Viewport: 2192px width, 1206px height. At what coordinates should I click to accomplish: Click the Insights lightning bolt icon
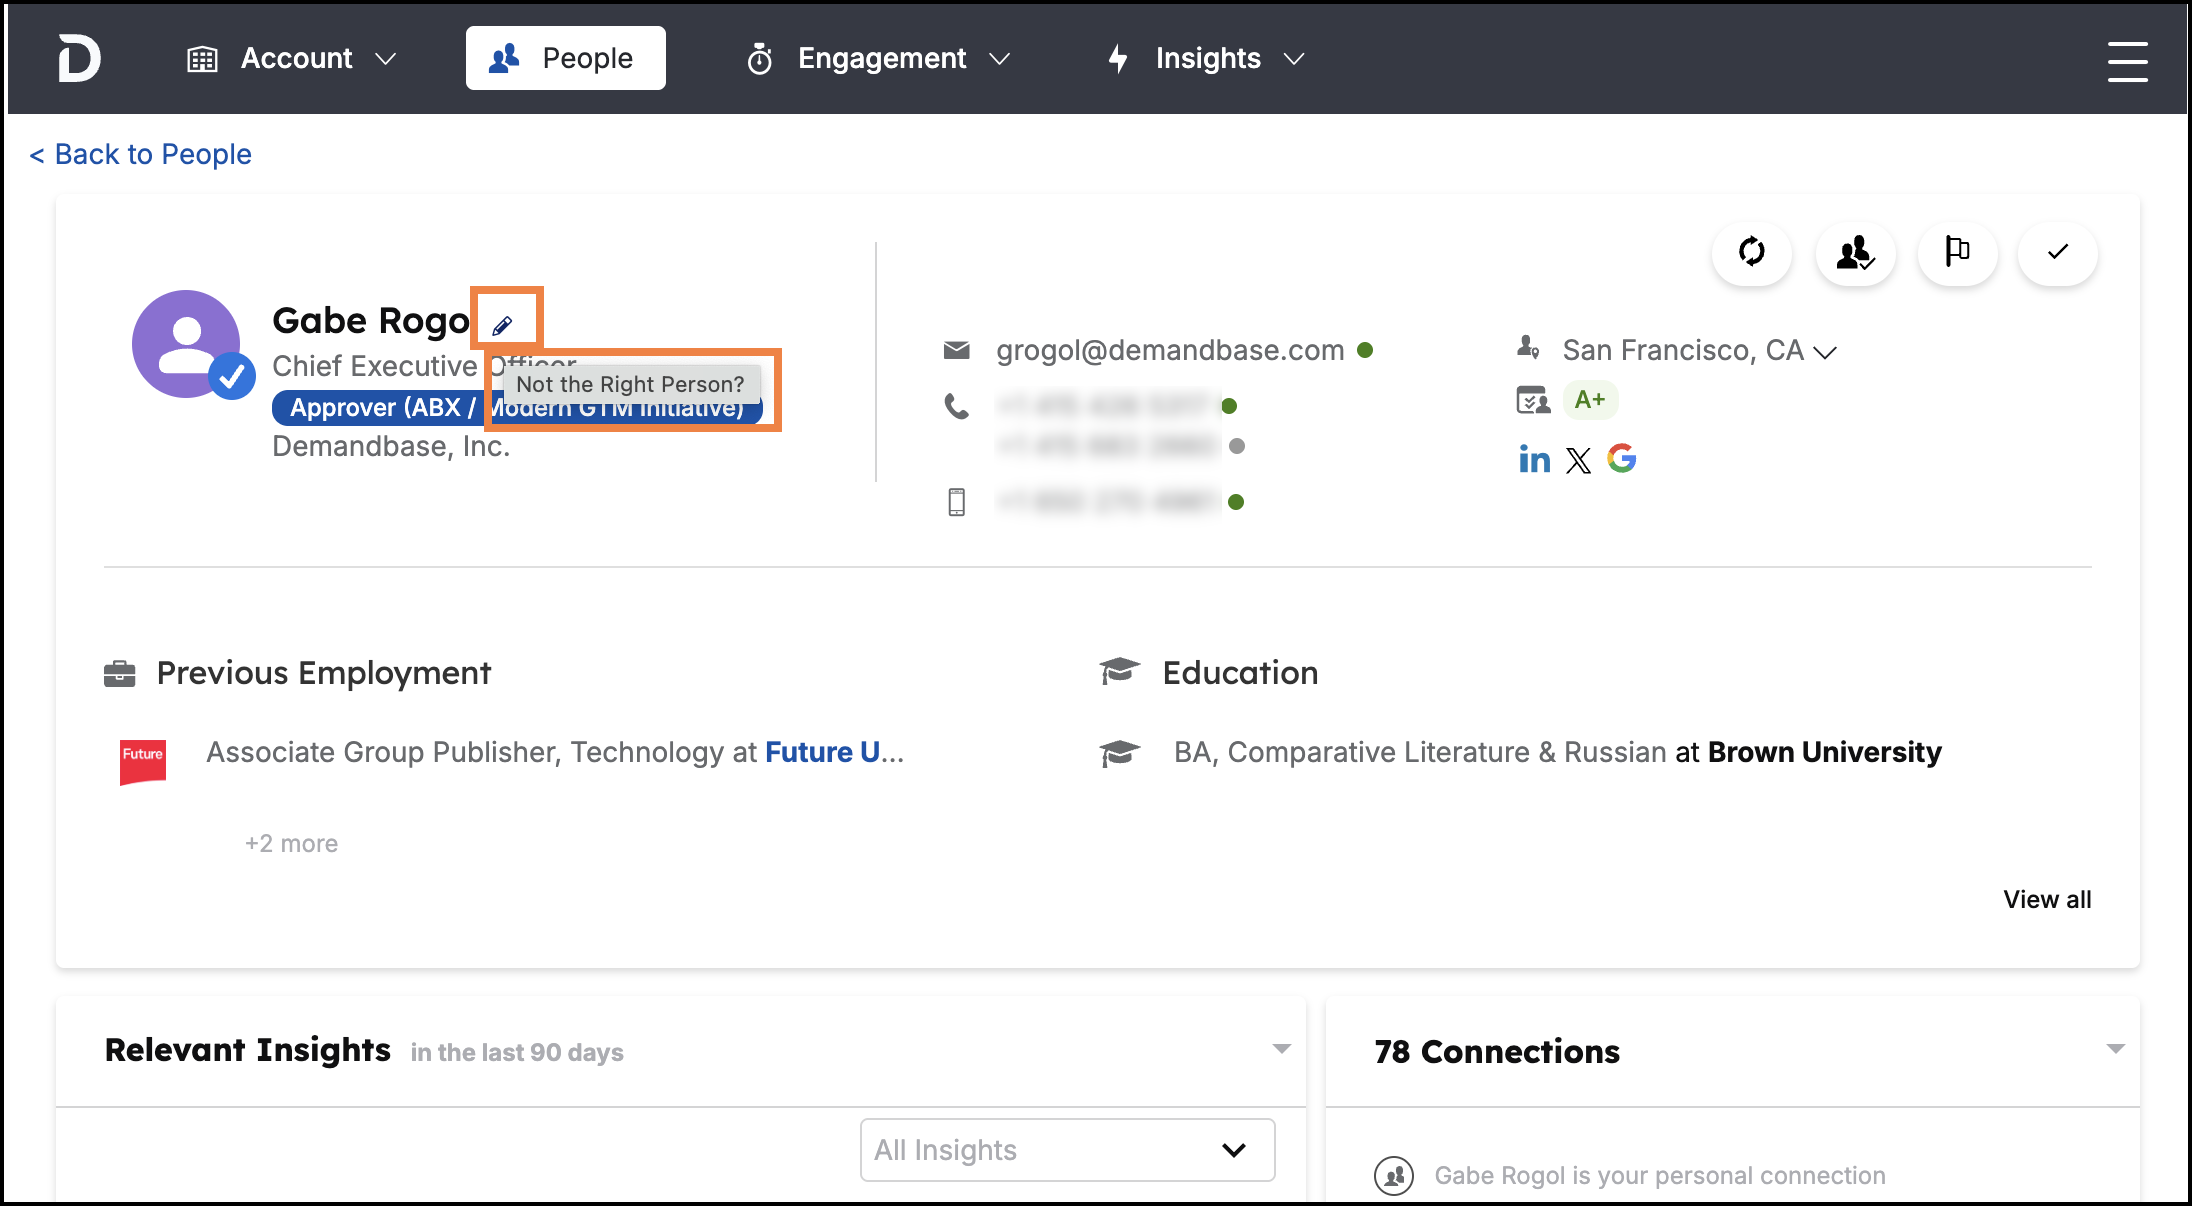[1118, 59]
